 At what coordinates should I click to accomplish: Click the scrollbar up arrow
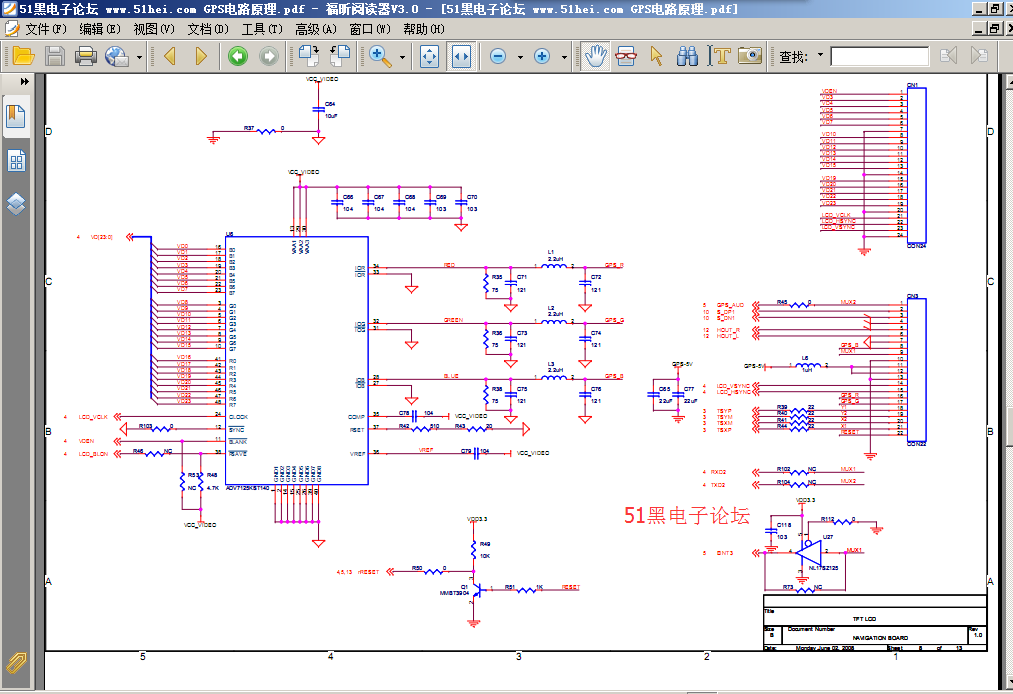[1009, 80]
